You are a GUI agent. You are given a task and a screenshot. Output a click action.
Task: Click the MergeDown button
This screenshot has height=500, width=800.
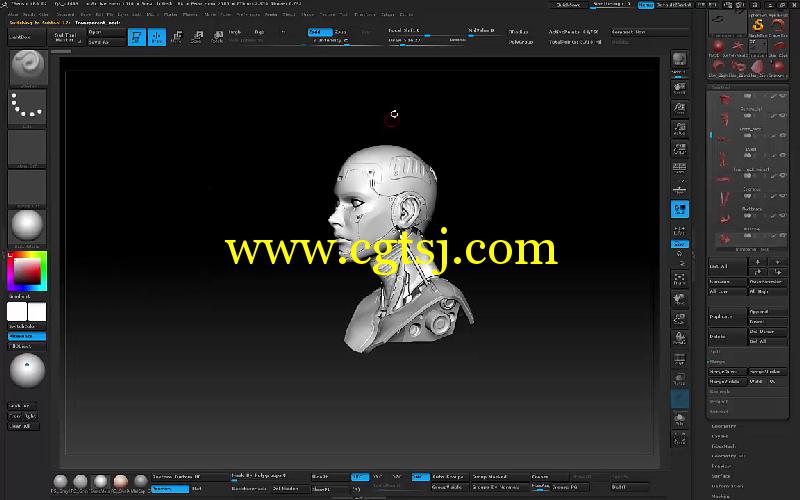(728, 371)
